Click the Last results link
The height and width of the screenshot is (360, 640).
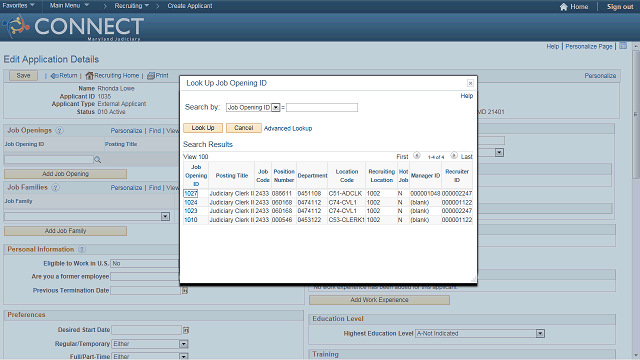coord(467,157)
